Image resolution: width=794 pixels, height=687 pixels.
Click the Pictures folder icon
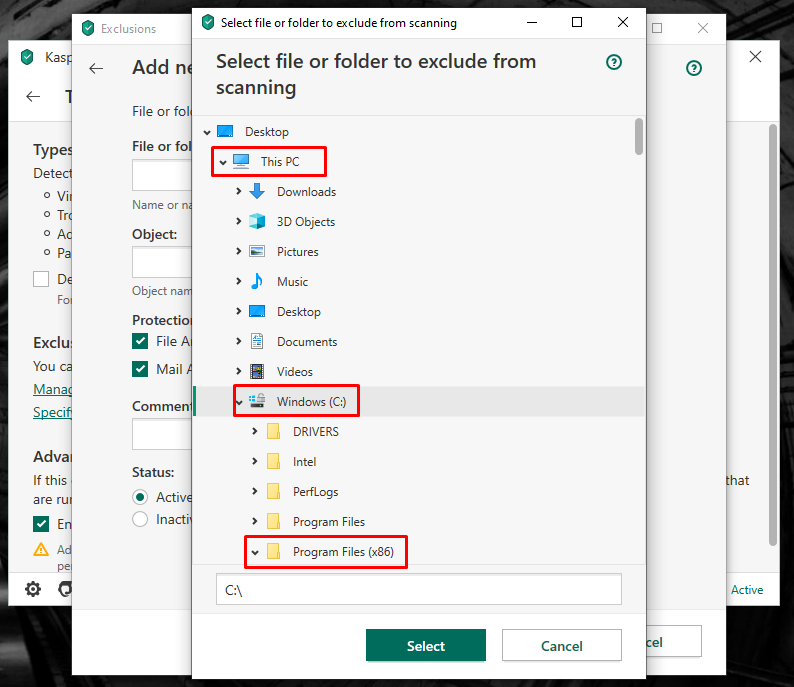coord(257,251)
